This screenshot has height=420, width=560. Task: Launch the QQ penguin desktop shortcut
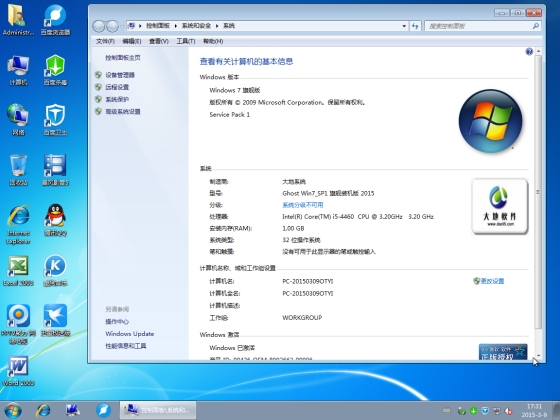tap(55, 220)
